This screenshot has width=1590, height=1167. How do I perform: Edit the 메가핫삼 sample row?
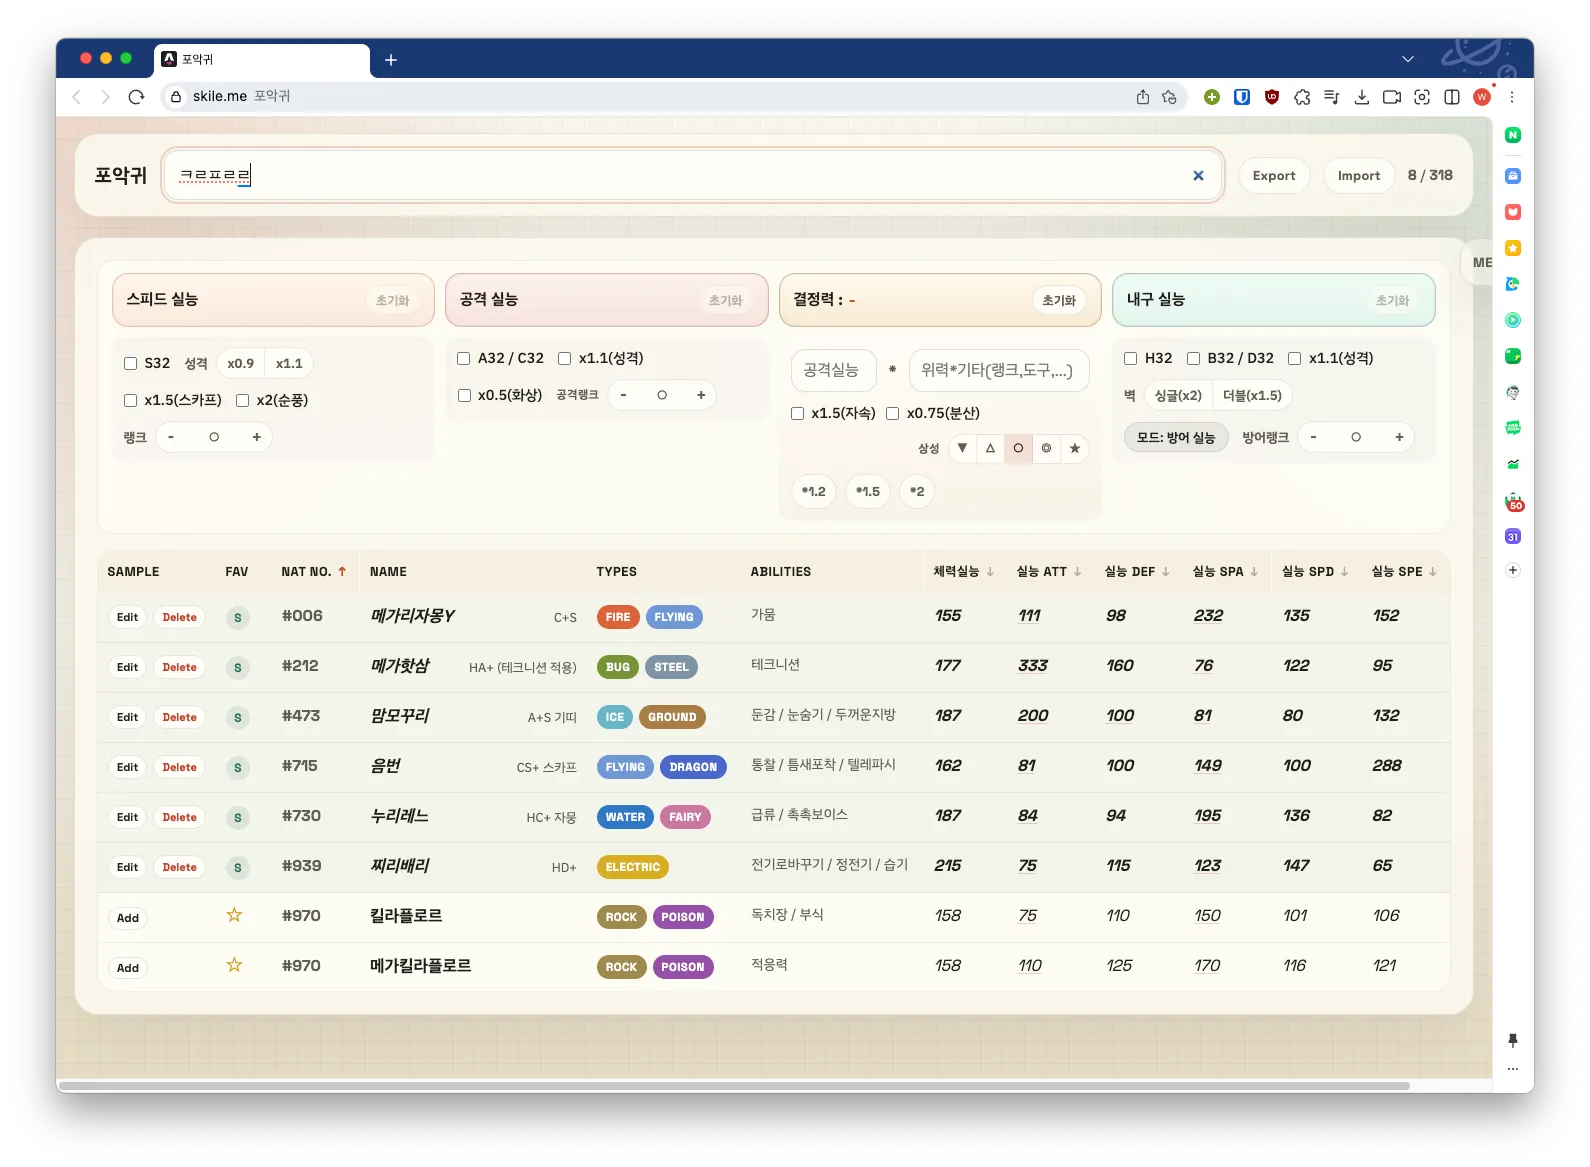pos(127,668)
